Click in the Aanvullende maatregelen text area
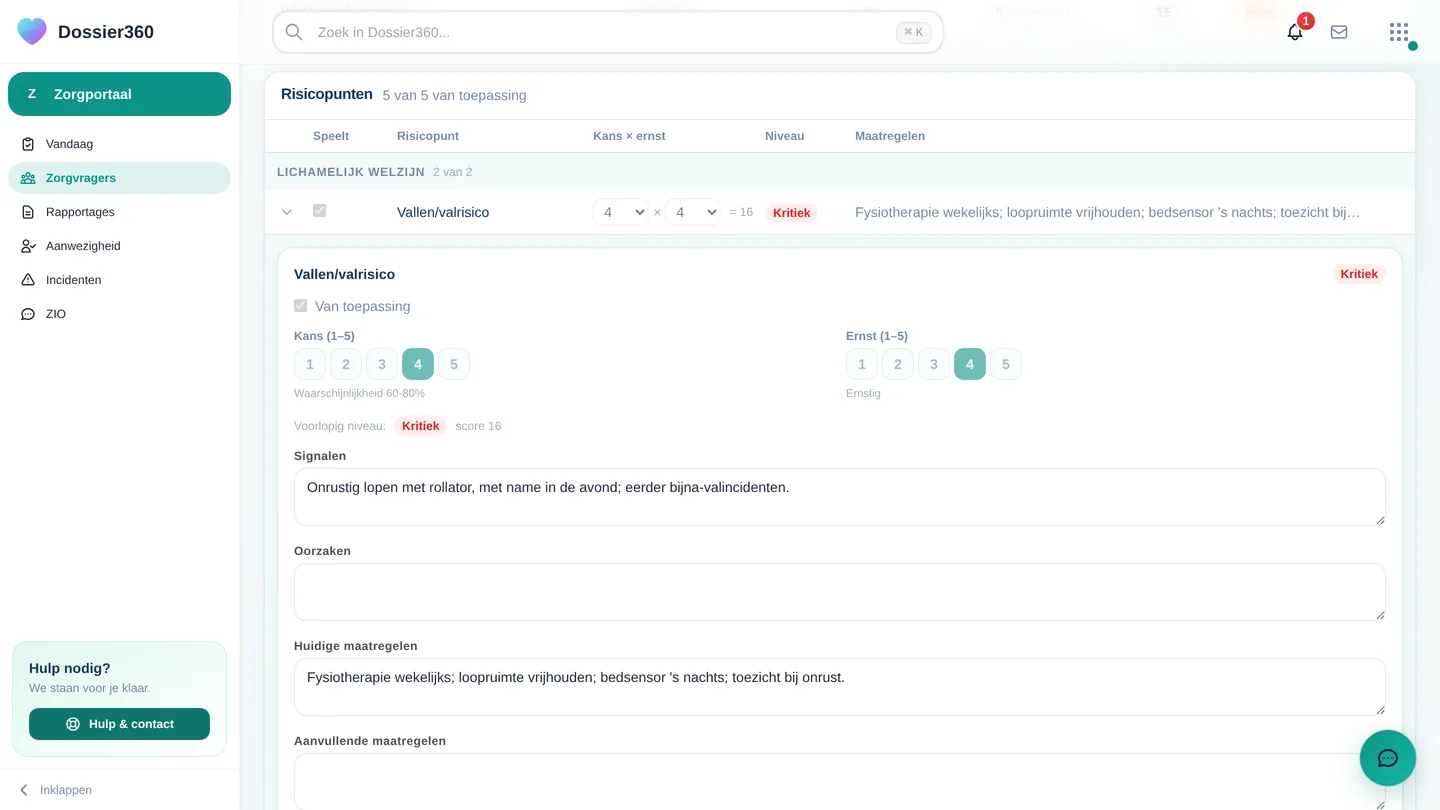This screenshot has height=810, width=1440. [840, 781]
